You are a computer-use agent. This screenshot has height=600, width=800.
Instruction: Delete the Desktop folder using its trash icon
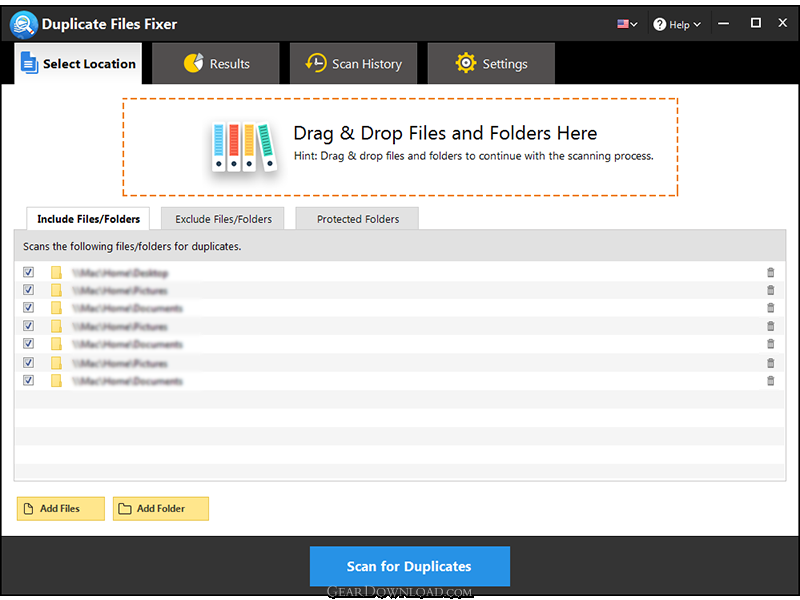[770, 272]
